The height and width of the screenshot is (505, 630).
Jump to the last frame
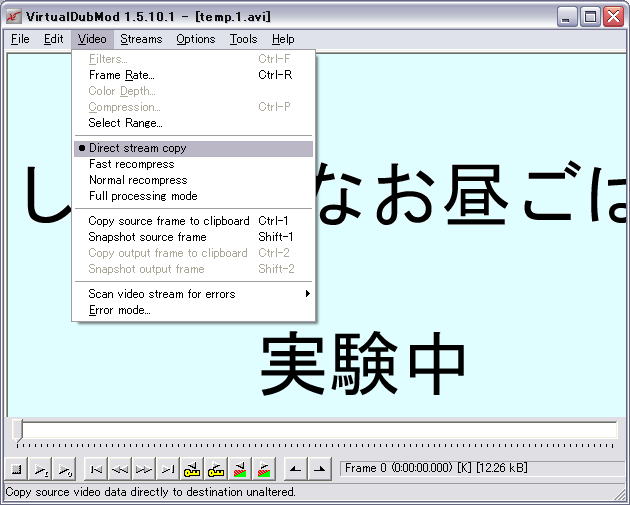click(x=168, y=469)
